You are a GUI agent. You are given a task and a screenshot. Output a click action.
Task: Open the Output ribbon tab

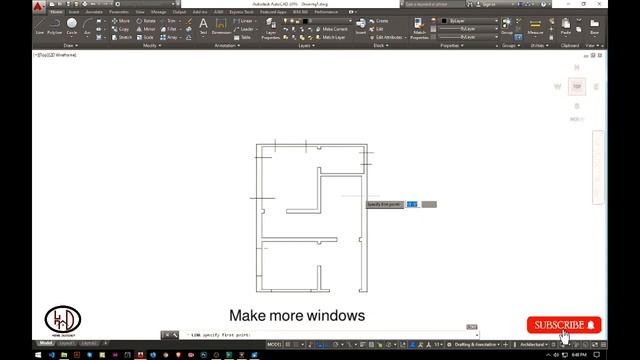(179, 12)
